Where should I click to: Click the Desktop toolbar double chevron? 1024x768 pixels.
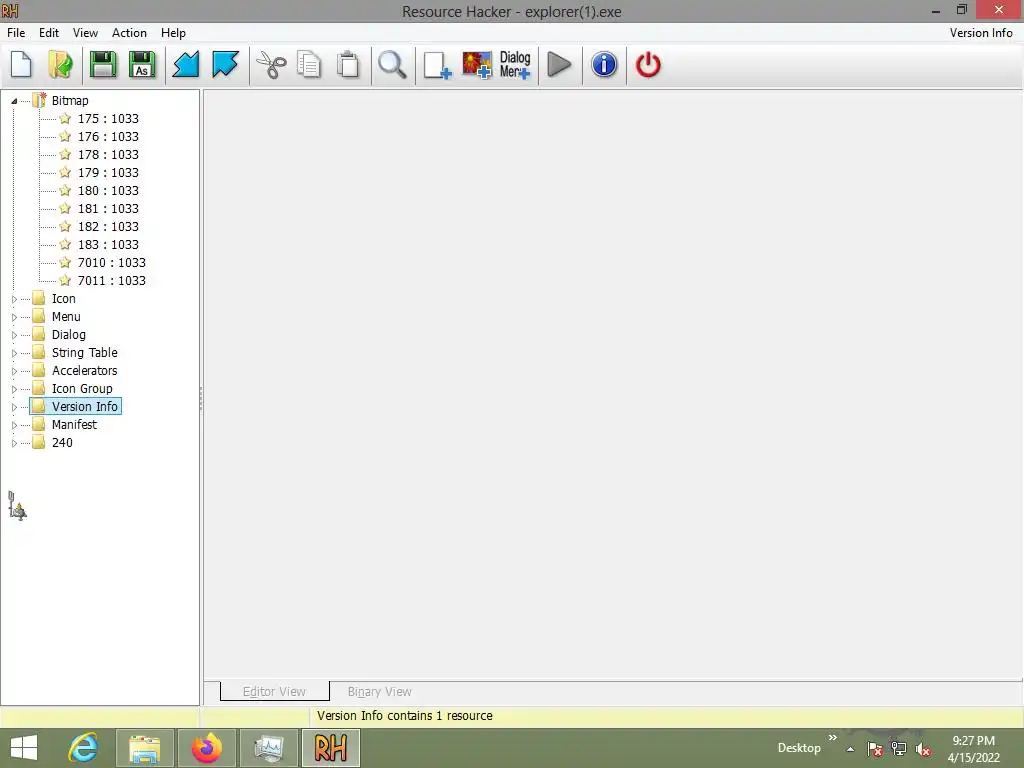click(x=833, y=737)
